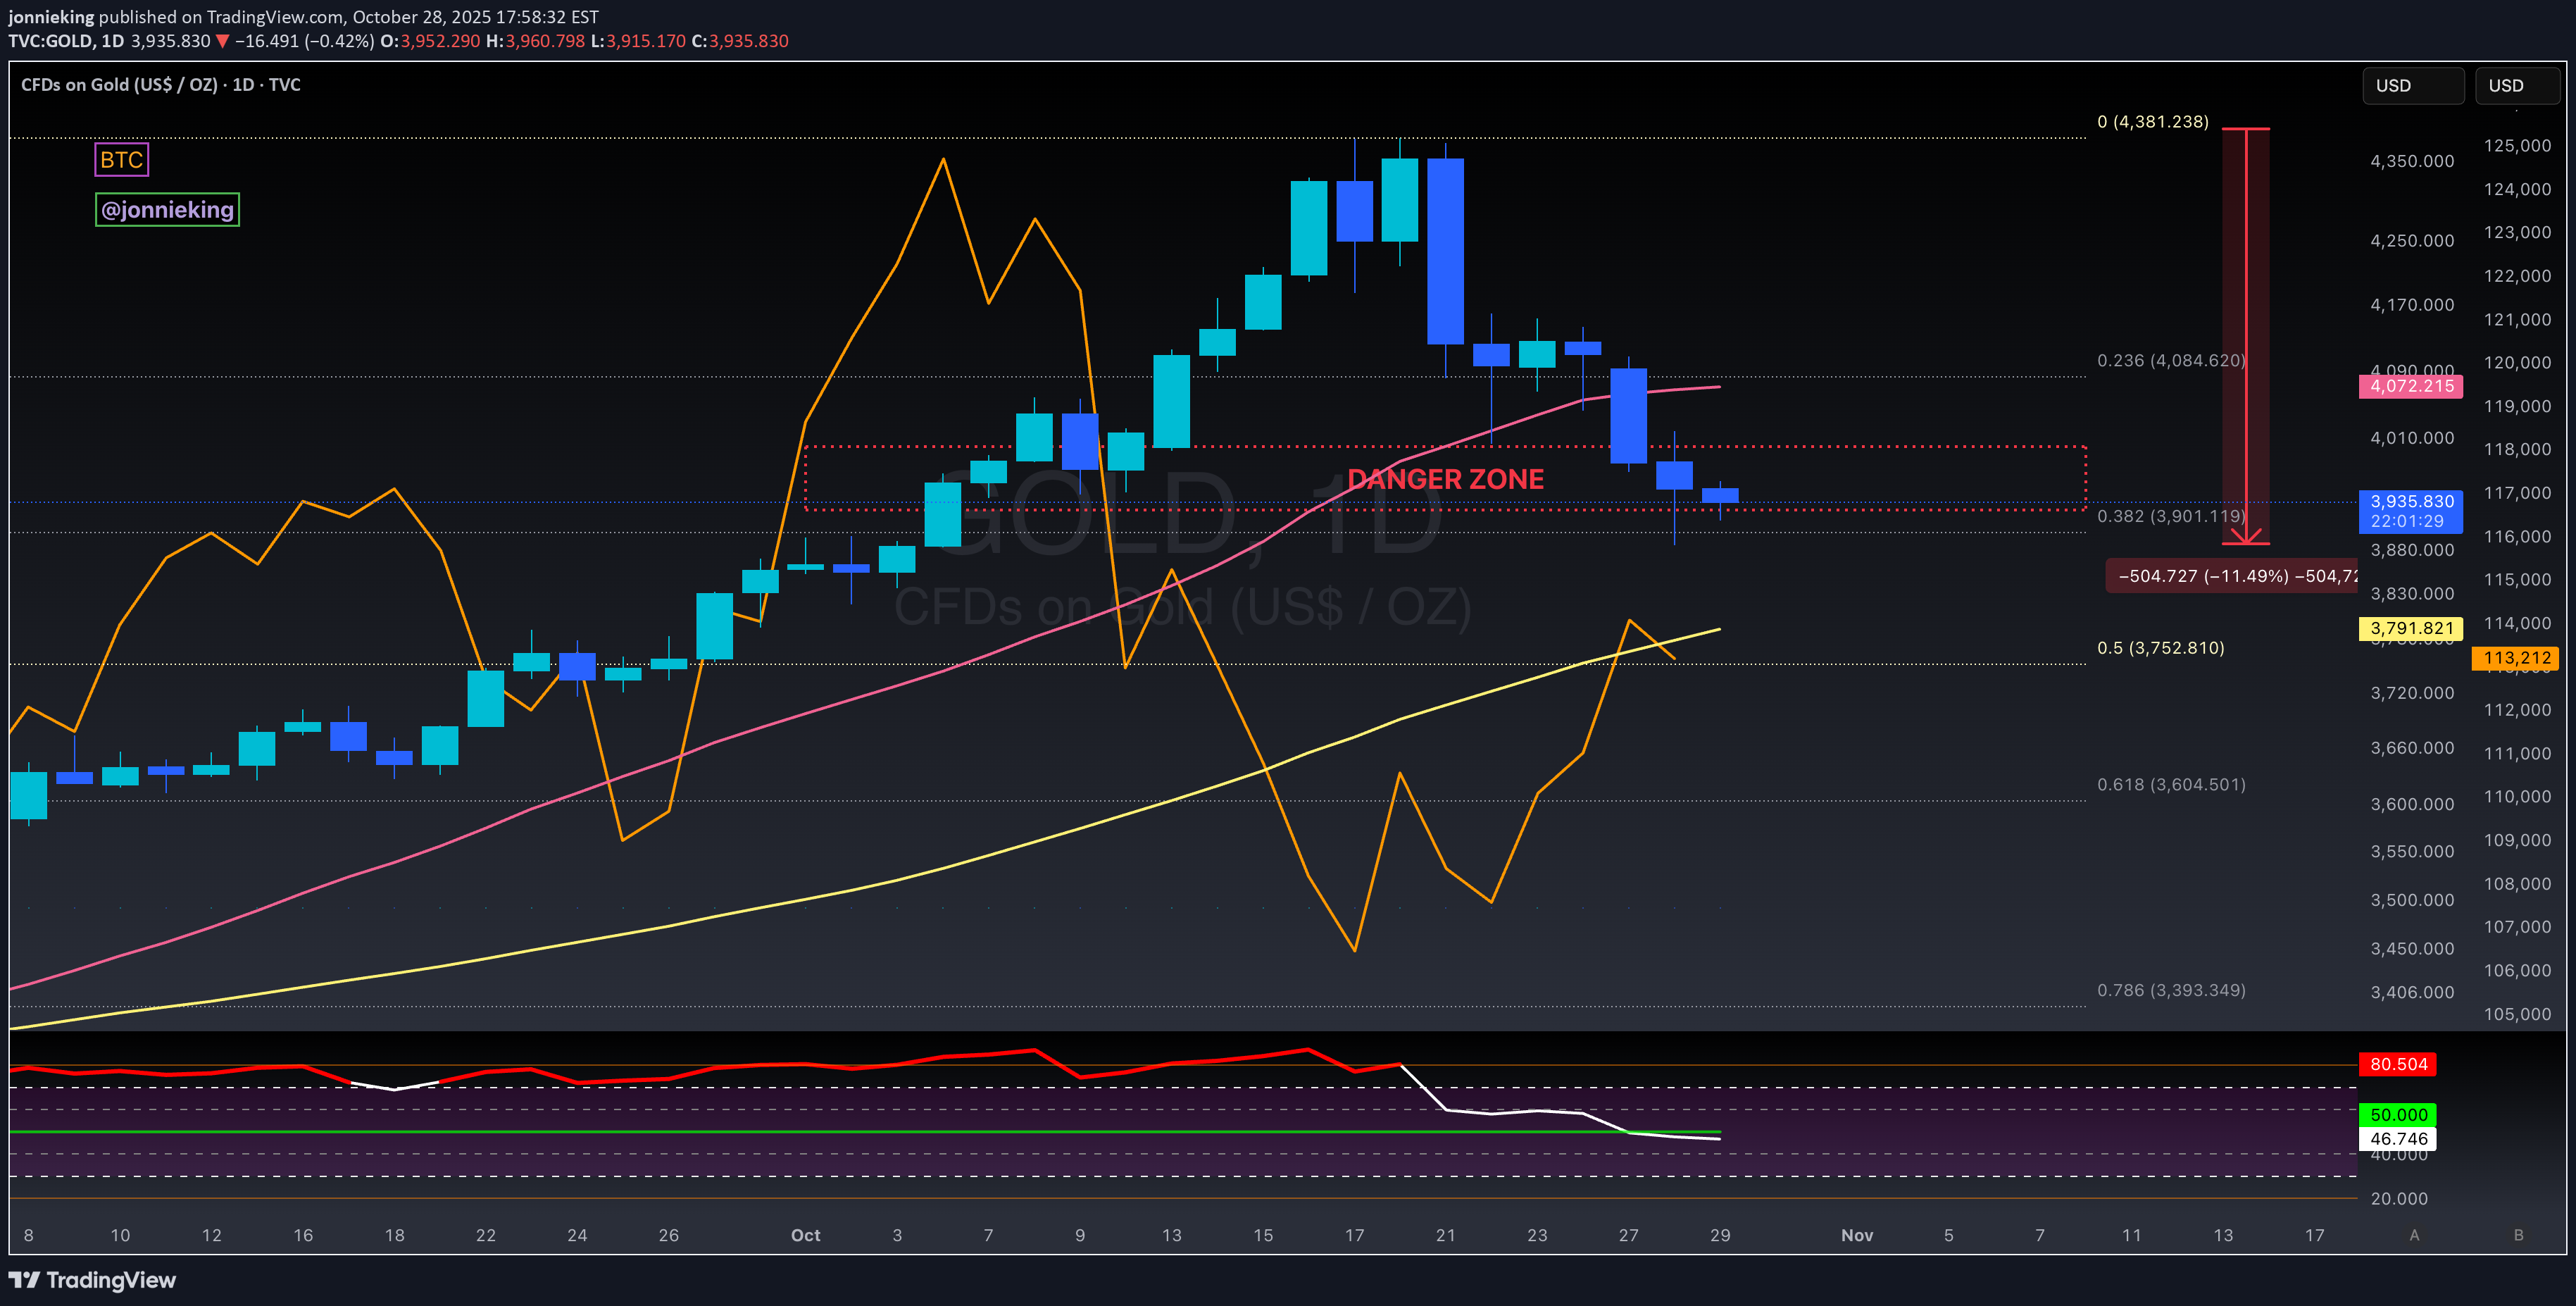Click the green @jonnieking label box
The width and height of the screenshot is (2576, 1306).
(x=167, y=210)
